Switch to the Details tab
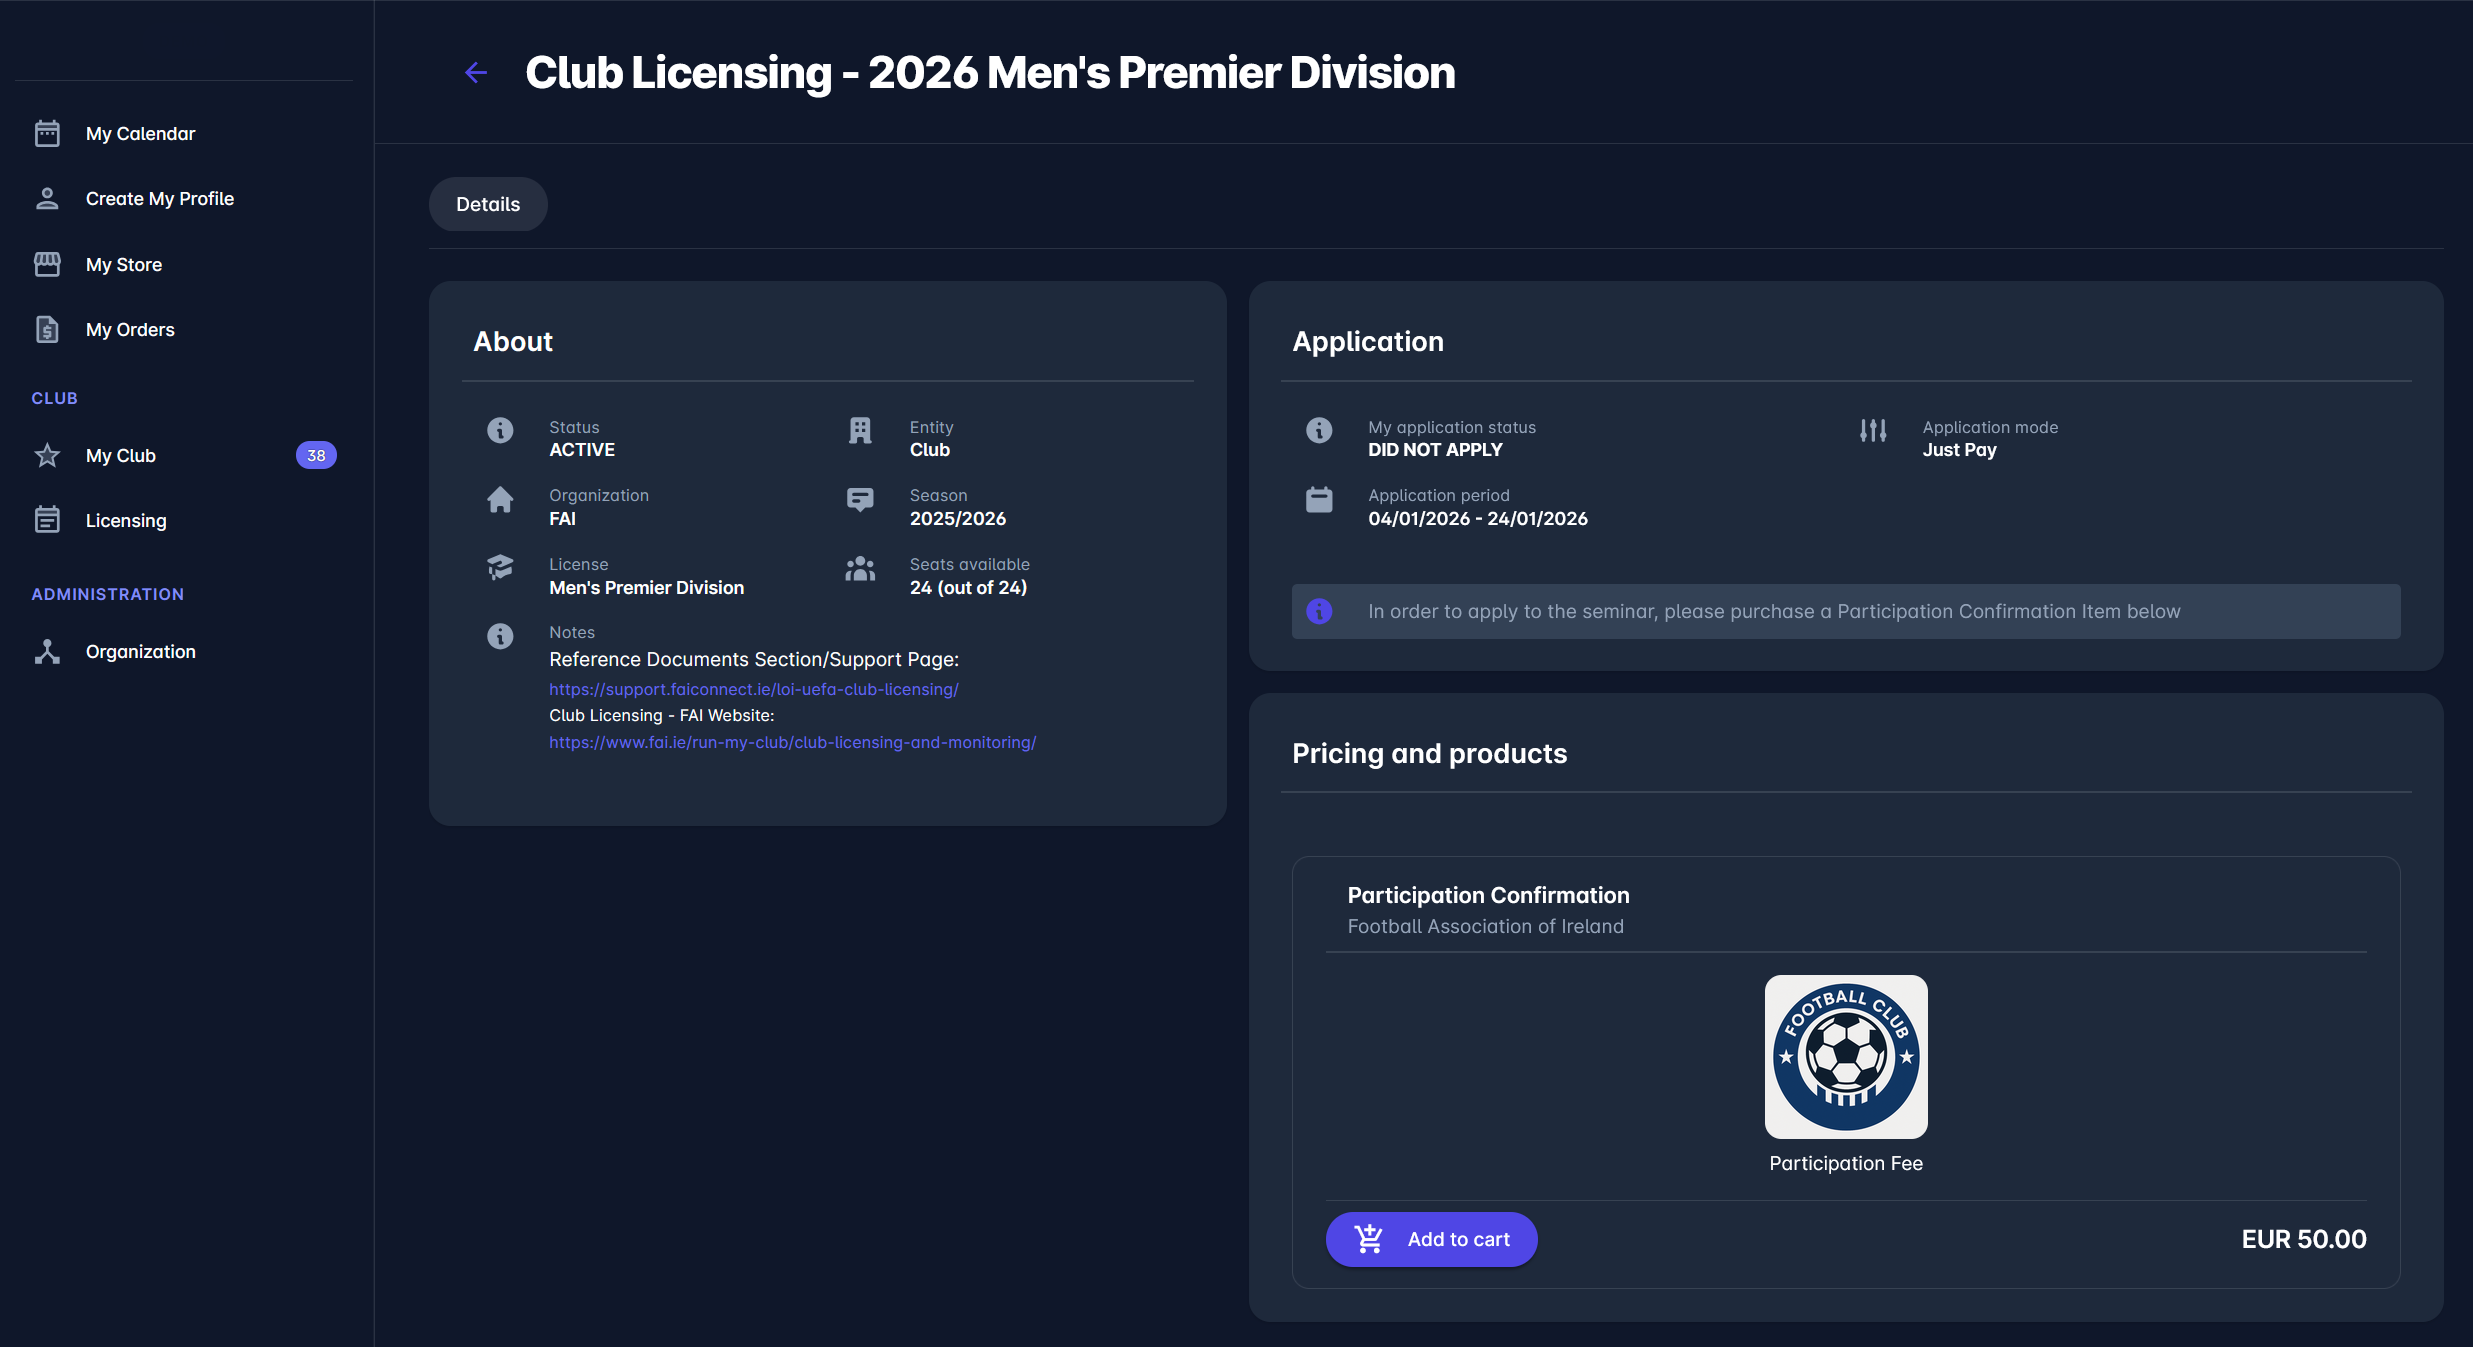Viewport: 2473px width, 1347px height. point(488,204)
